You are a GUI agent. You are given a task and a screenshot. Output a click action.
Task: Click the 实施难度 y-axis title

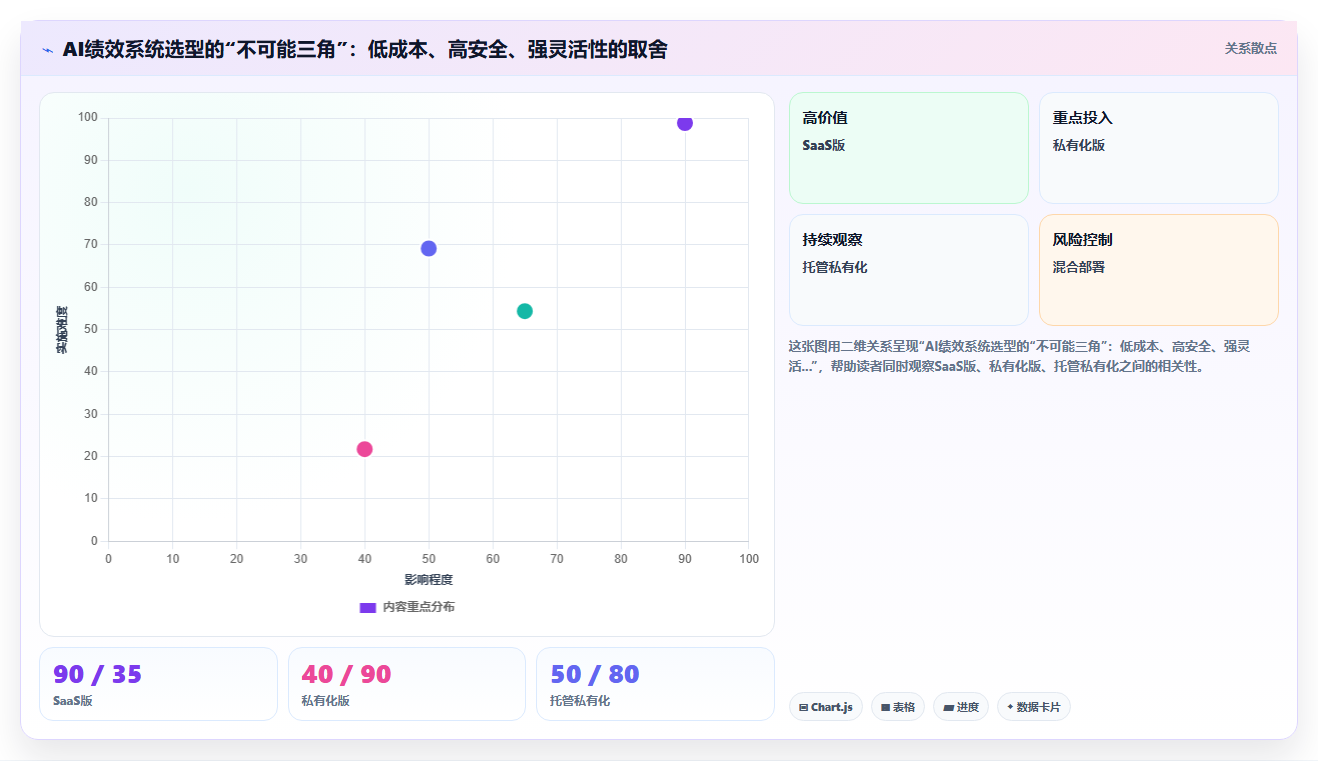[62, 330]
